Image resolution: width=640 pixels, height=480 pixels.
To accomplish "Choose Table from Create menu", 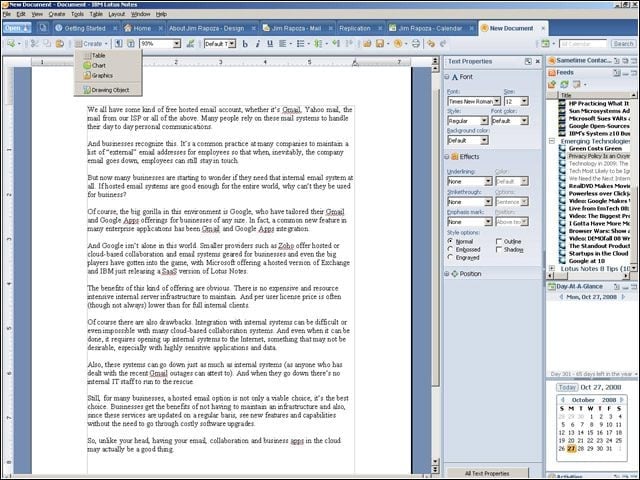I will pos(108,55).
